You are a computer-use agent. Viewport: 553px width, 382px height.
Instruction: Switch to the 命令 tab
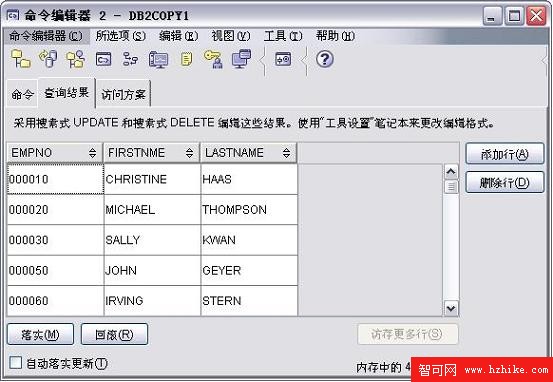pyautogui.click(x=22, y=94)
